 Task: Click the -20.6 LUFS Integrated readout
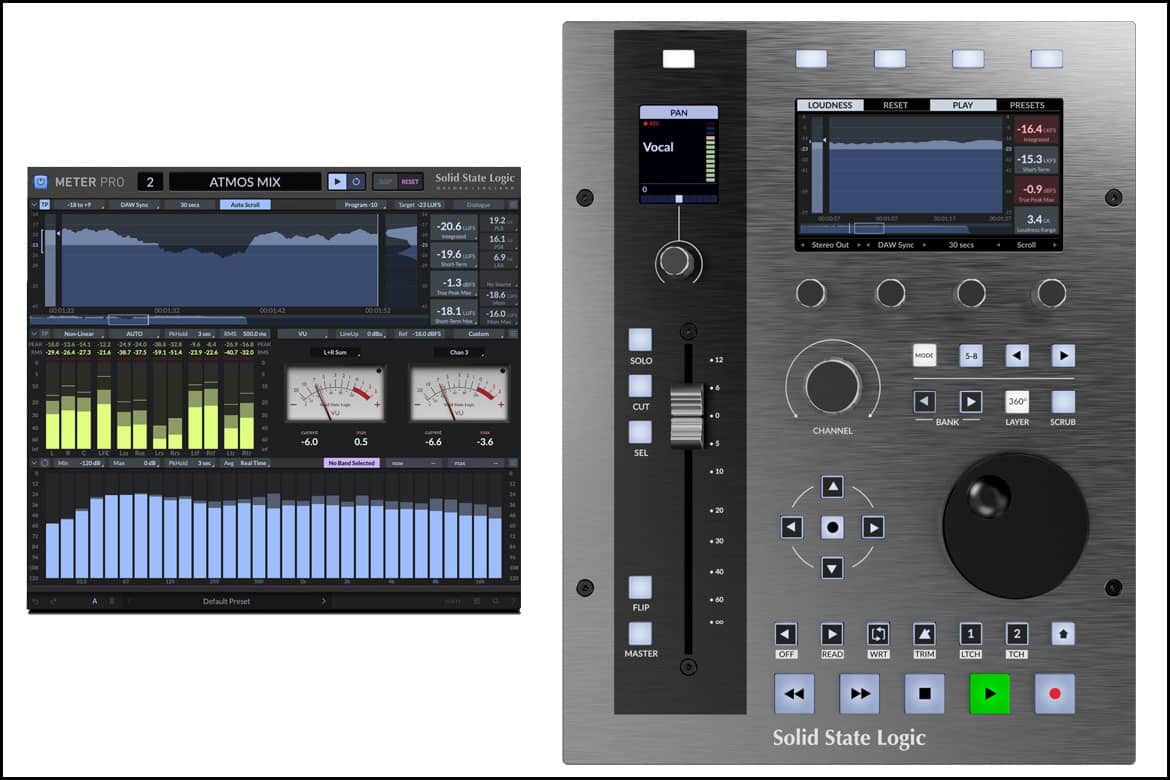pos(454,228)
